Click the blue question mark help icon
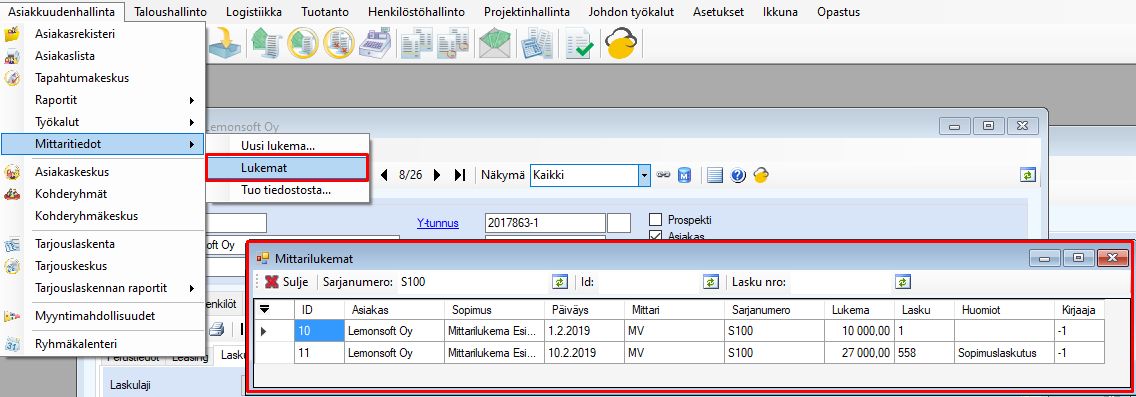 [738, 175]
